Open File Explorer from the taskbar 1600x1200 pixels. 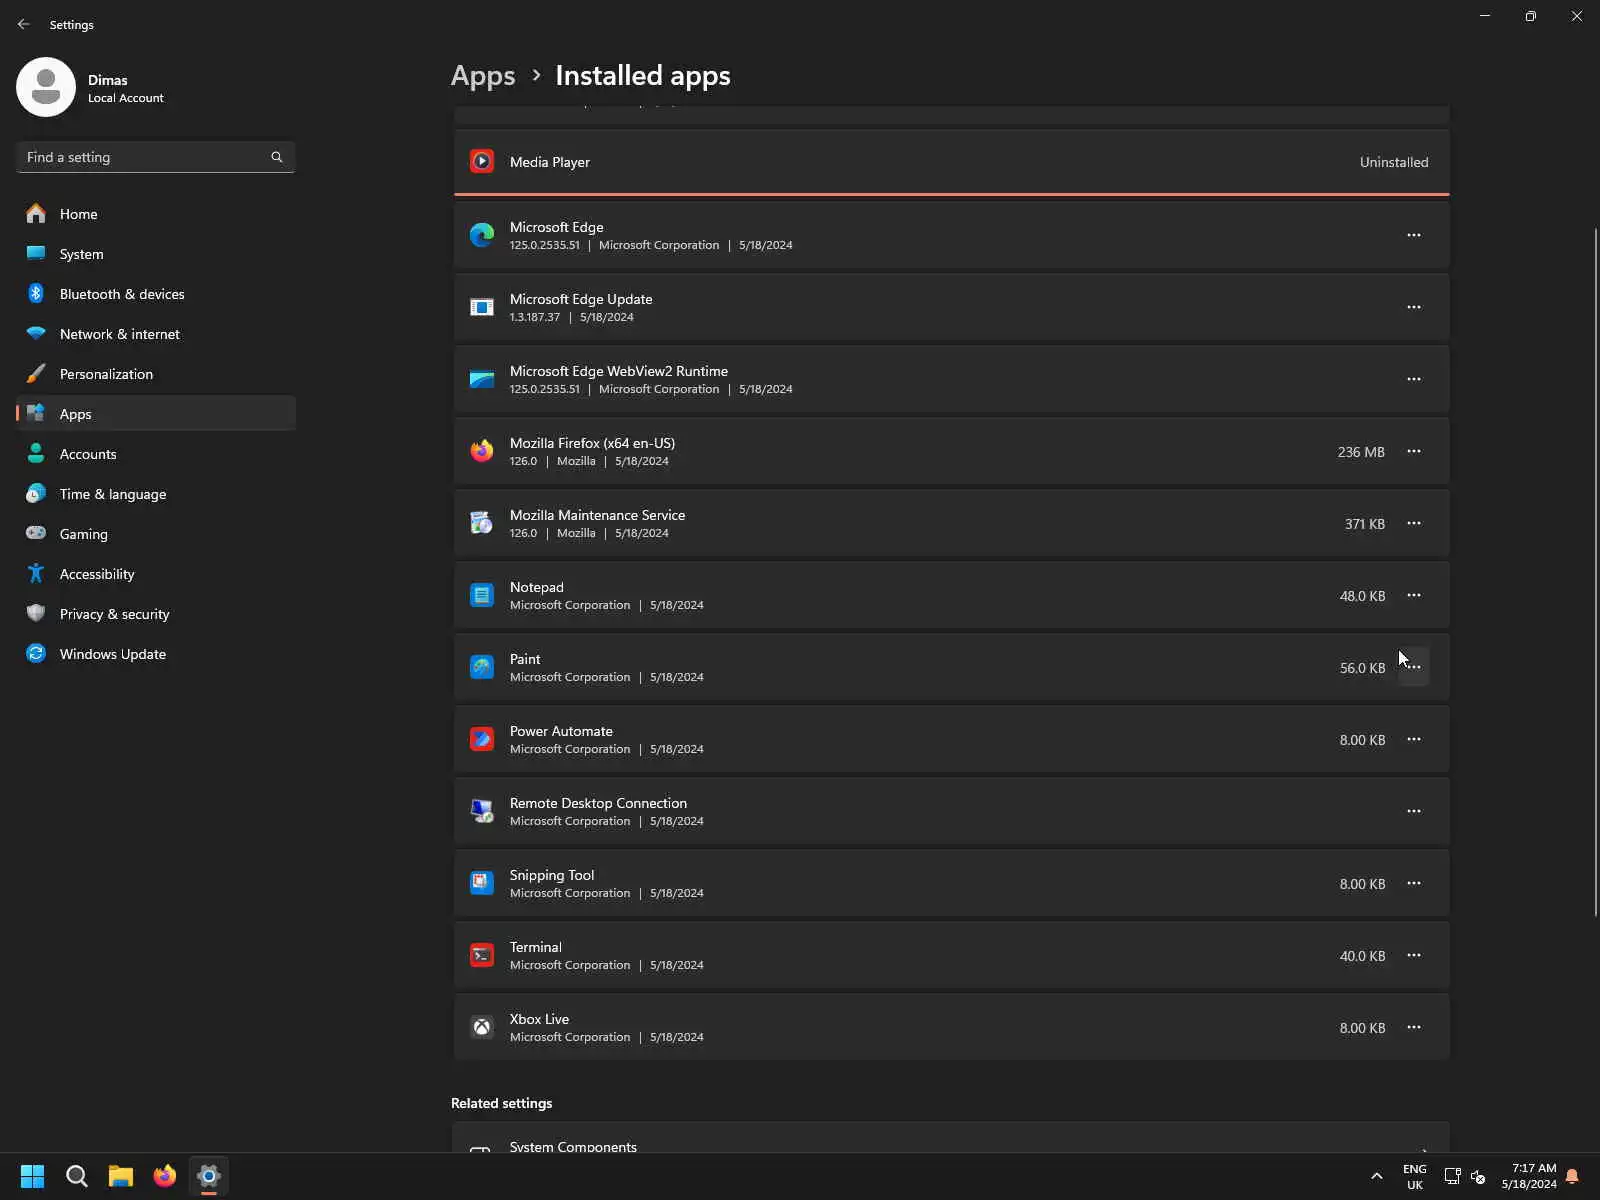[x=121, y=1176]
